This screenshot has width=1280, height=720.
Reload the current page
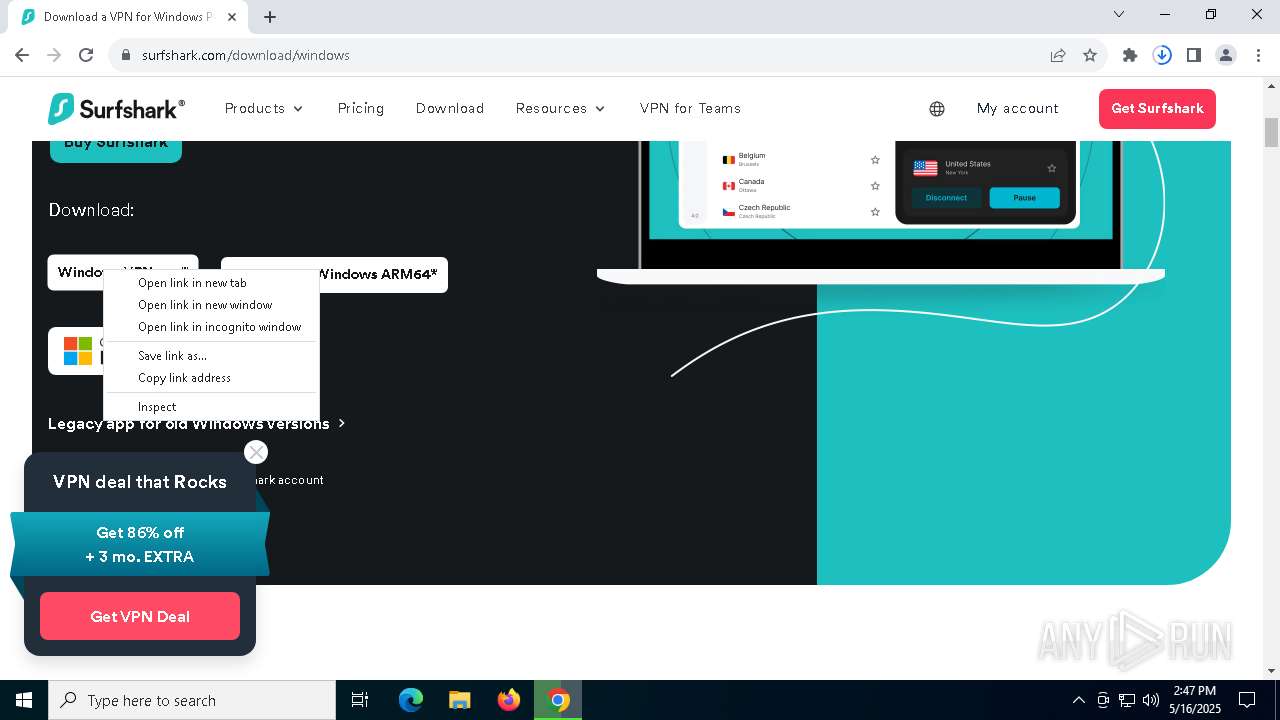(86, 55)
